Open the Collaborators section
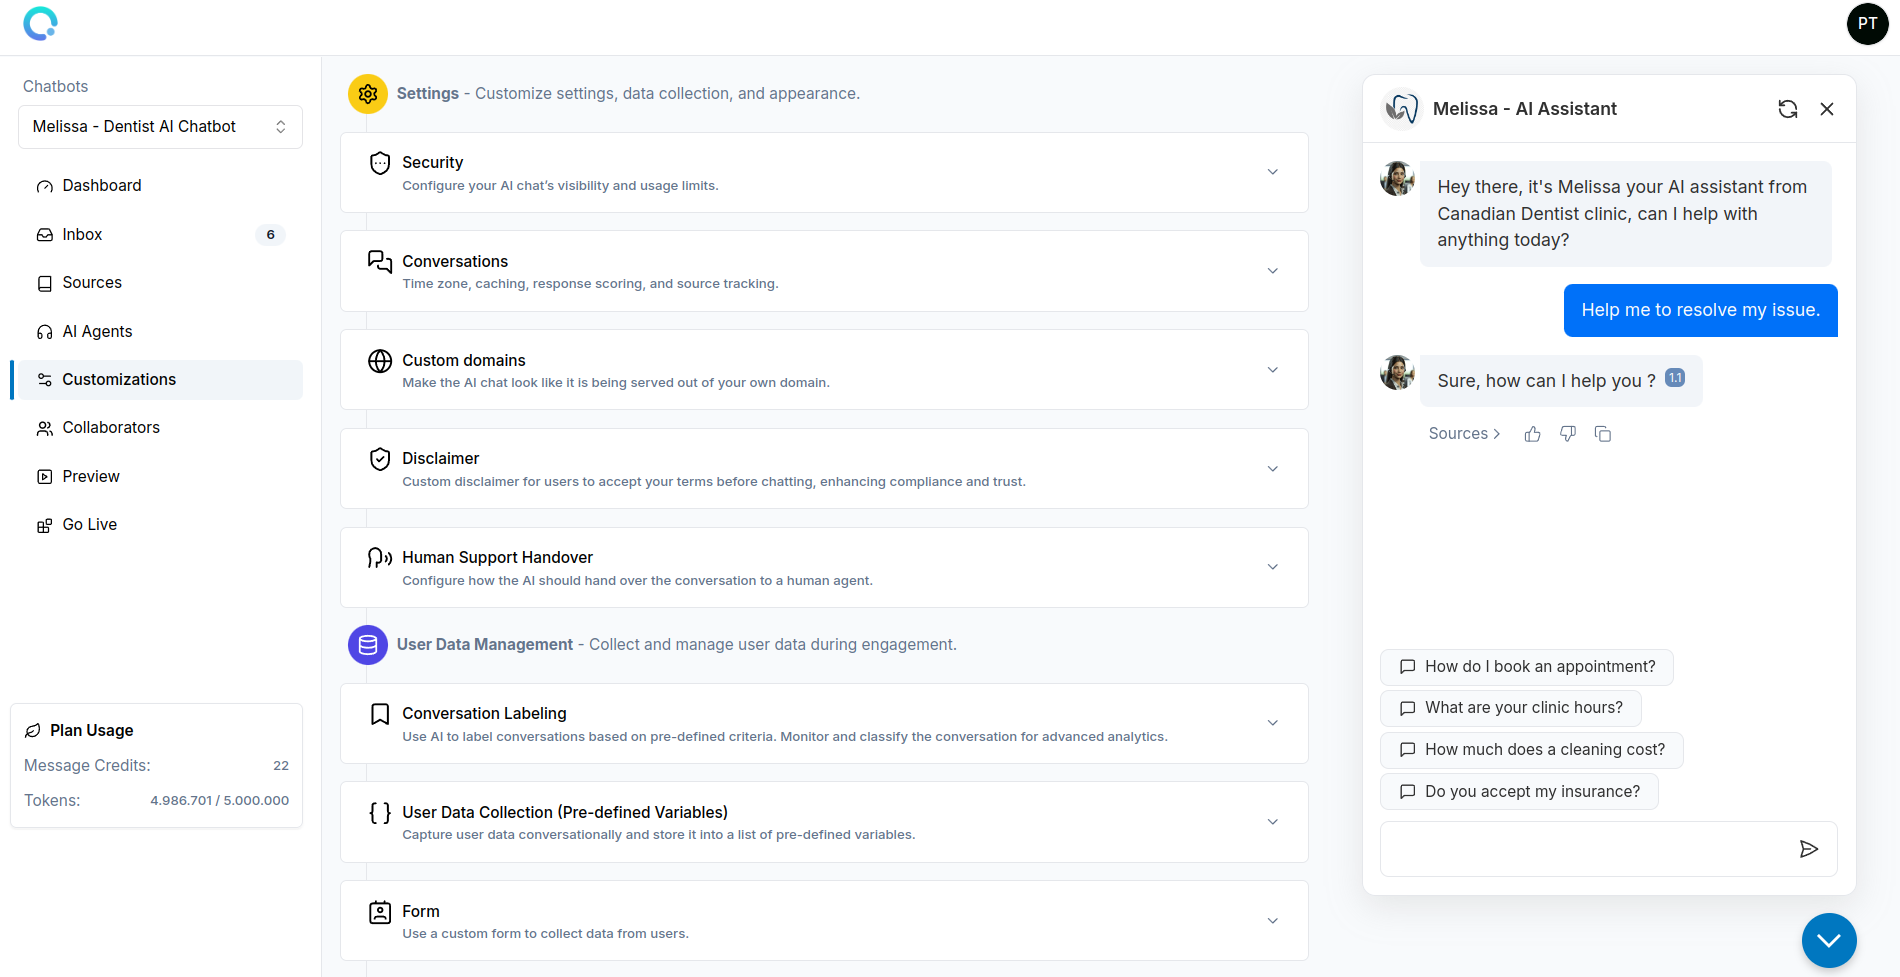Image resolution: width=1900 pixels, height=977 pixels. (x=110, y=427)
